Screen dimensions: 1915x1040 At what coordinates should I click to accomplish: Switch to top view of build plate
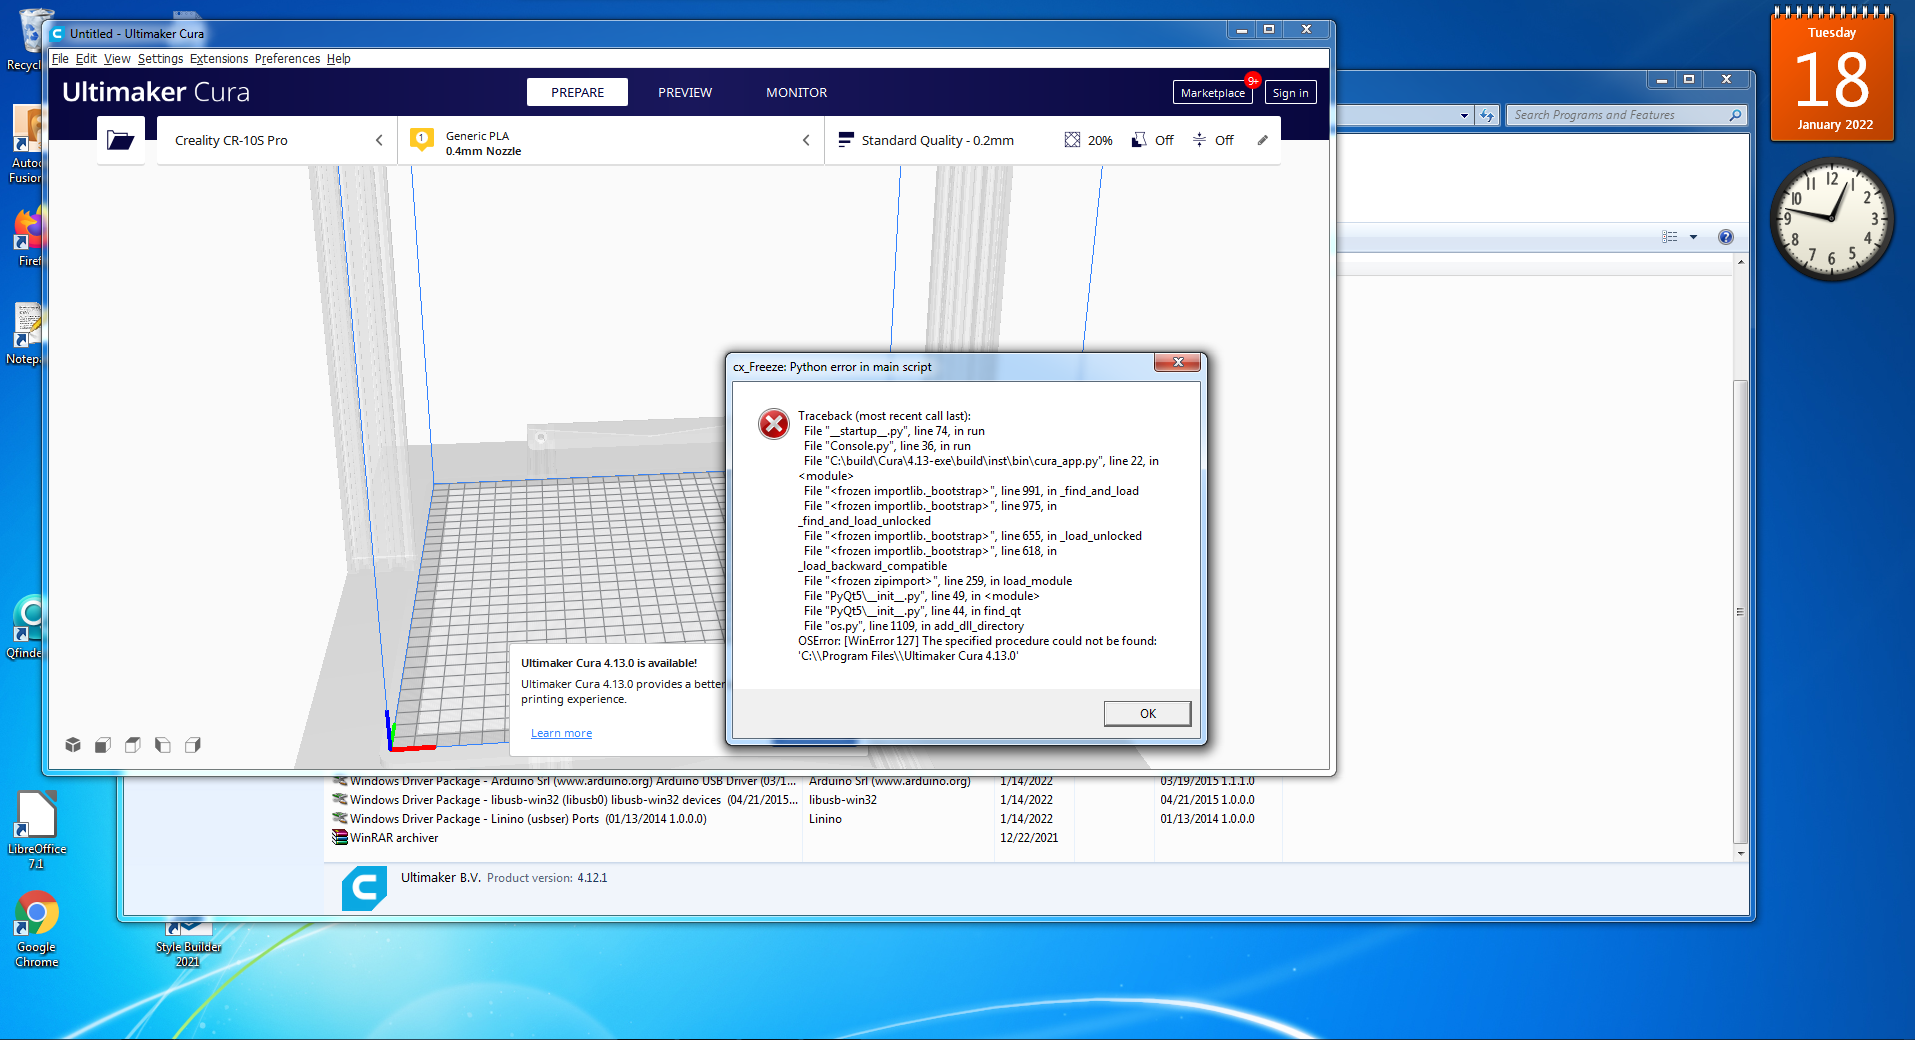pyautogui.click(x=132, y=745)
